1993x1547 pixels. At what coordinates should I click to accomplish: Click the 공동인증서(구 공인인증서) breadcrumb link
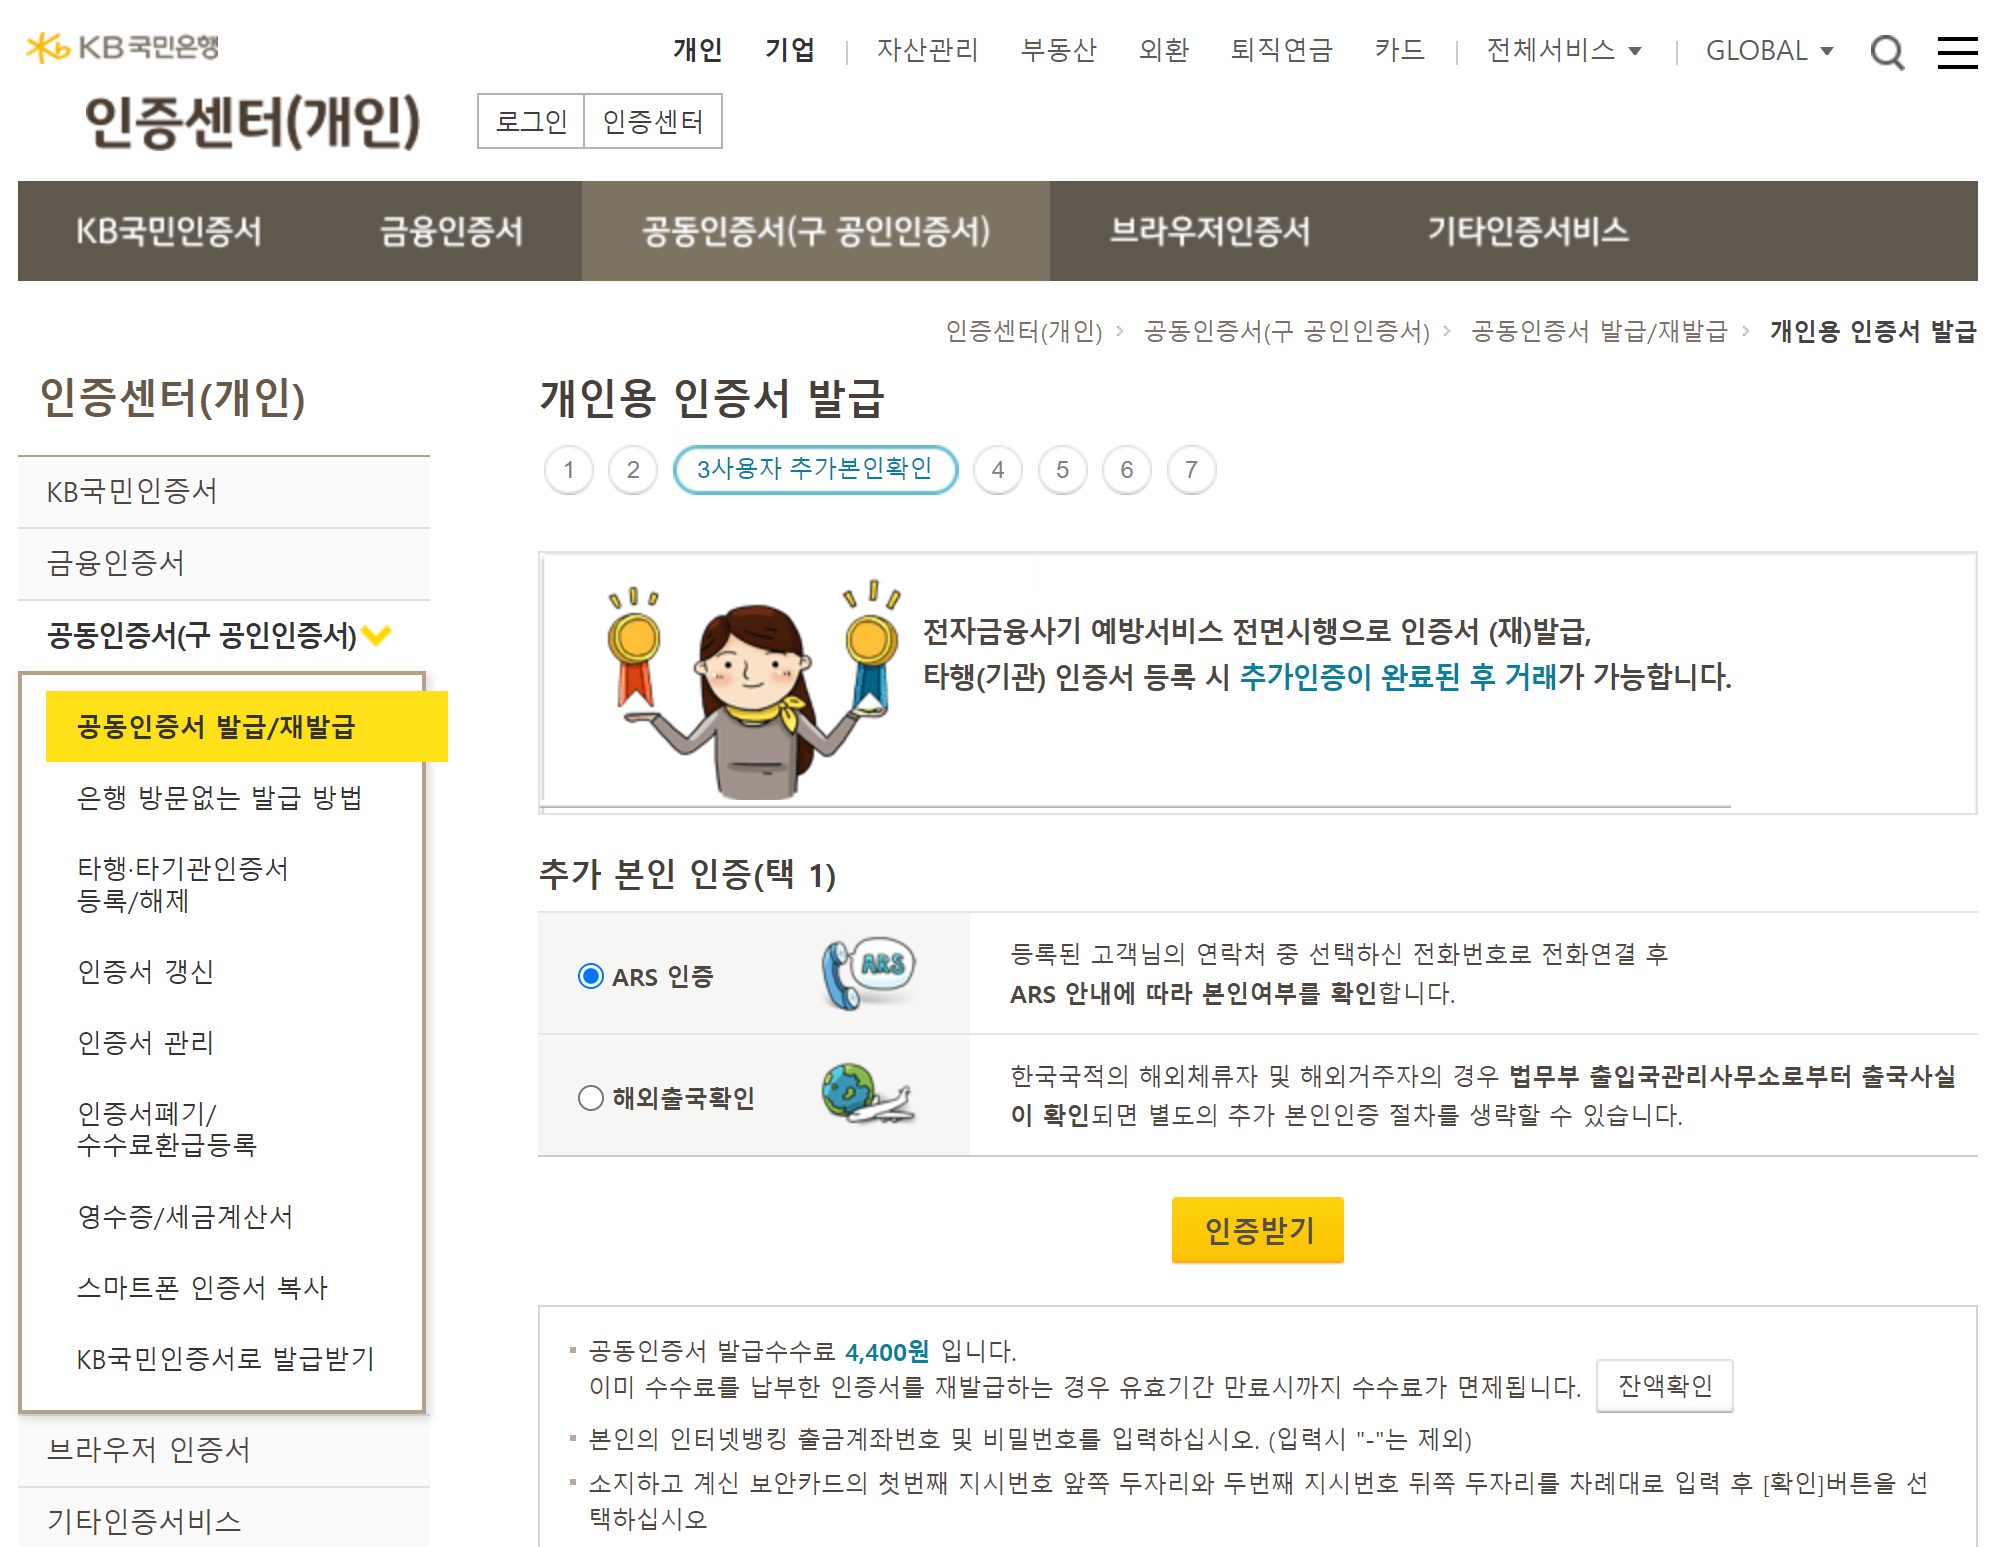(x=1287, y=331)
